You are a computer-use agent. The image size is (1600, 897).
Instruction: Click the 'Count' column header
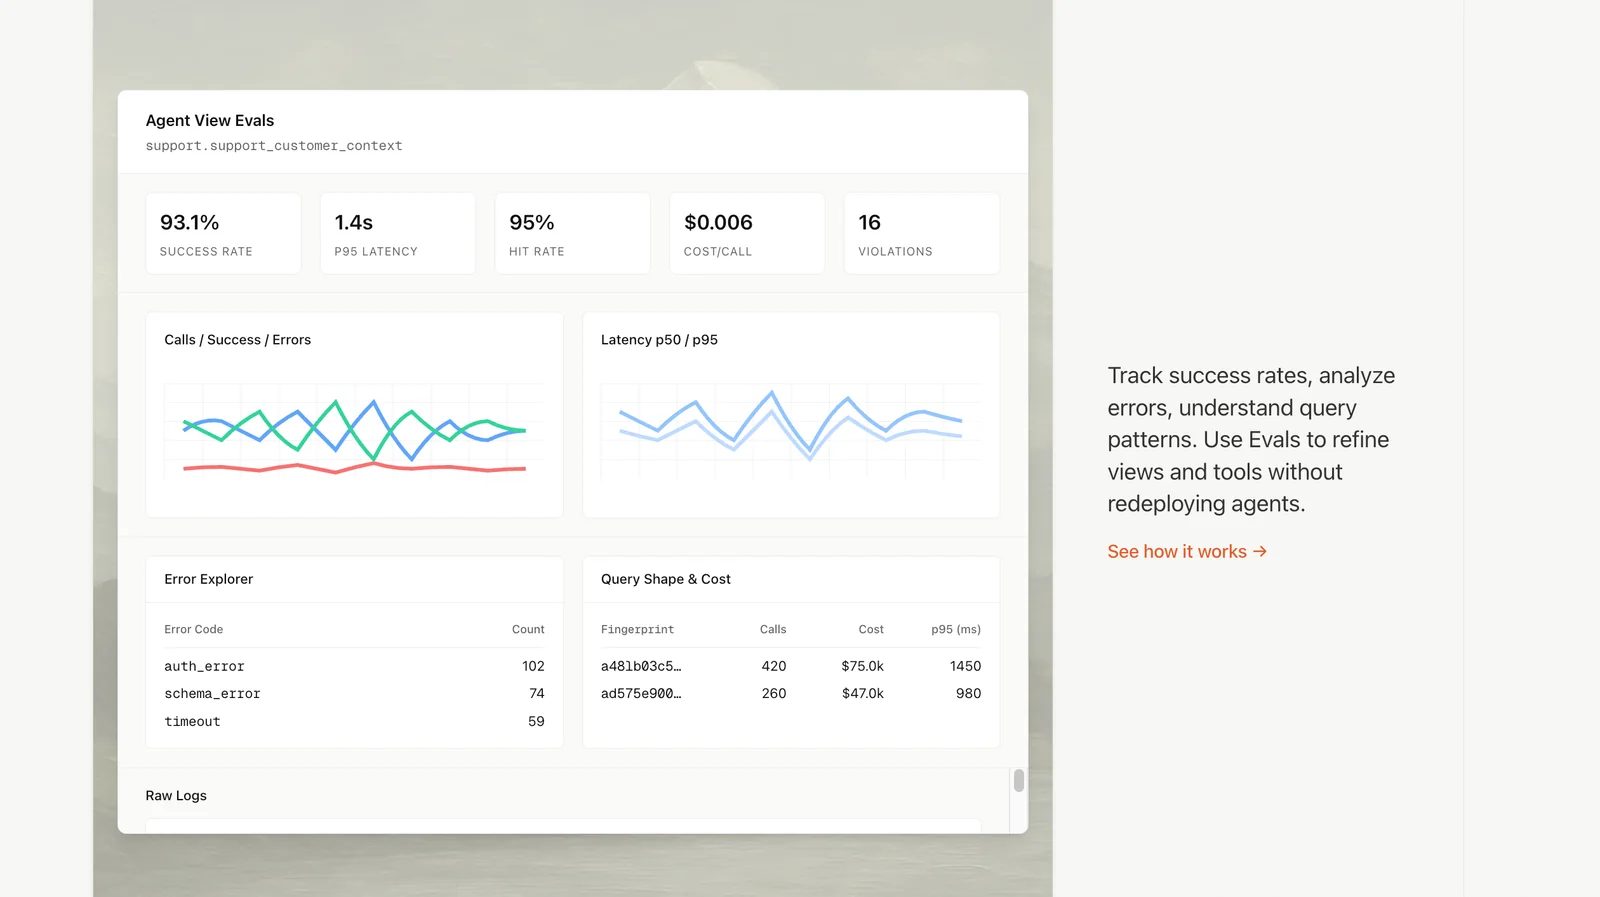[x=528, y=629]
